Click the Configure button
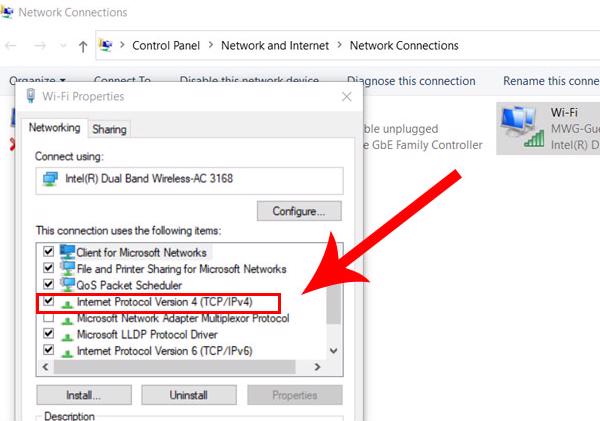Viewport: 600px width, 421px height. (299, 211)
